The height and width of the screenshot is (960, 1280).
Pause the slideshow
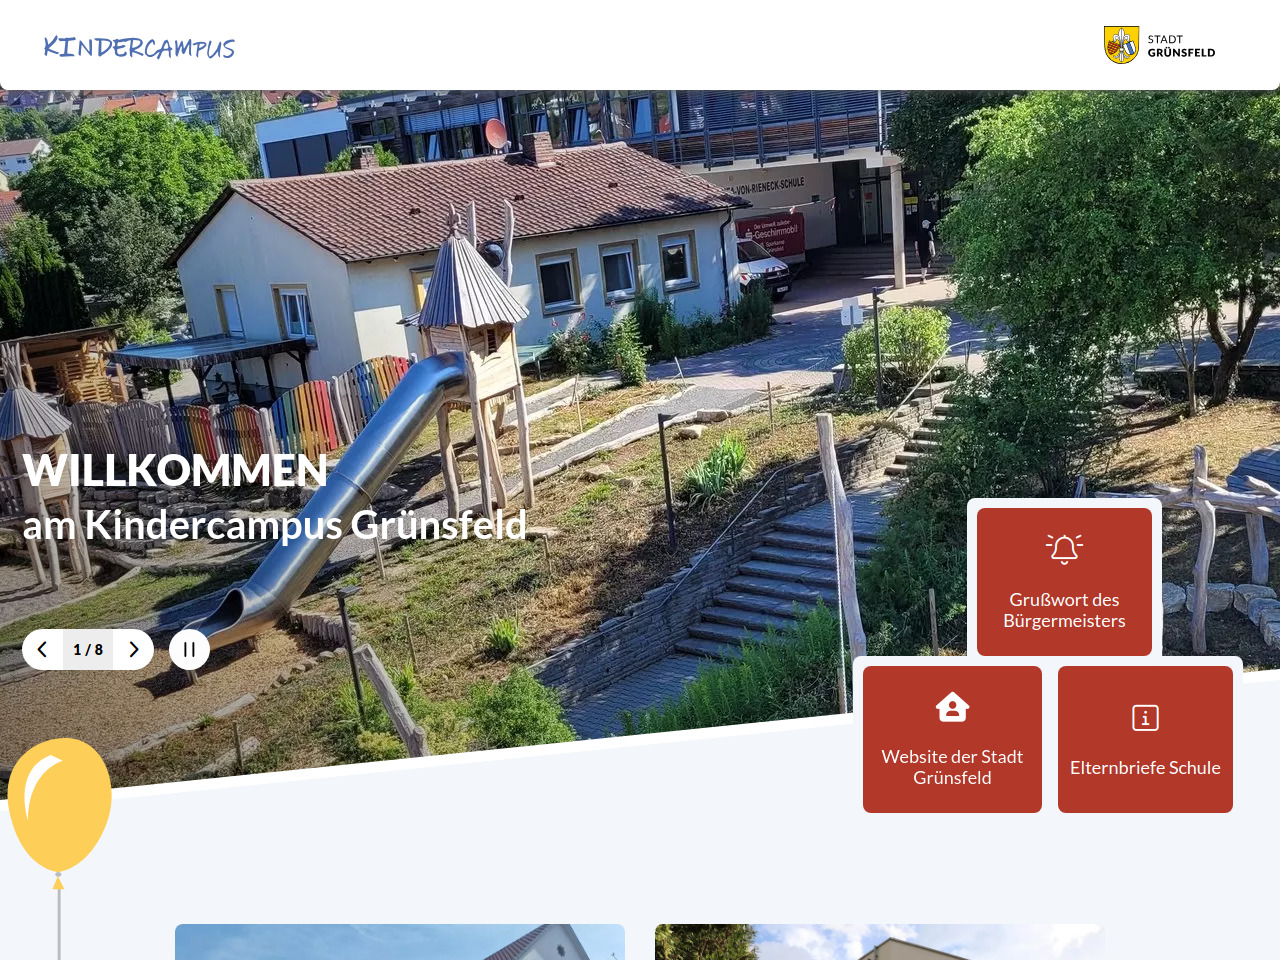tap(189, 650)
